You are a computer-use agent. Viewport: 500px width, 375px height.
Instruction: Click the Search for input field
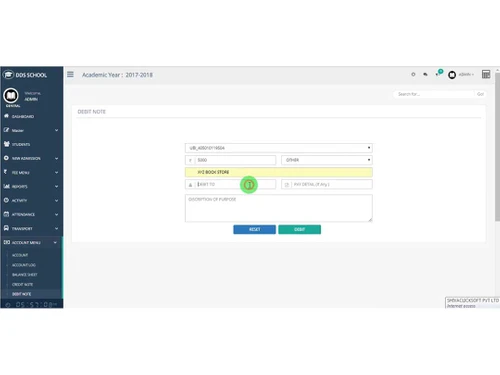pos(434,94)
